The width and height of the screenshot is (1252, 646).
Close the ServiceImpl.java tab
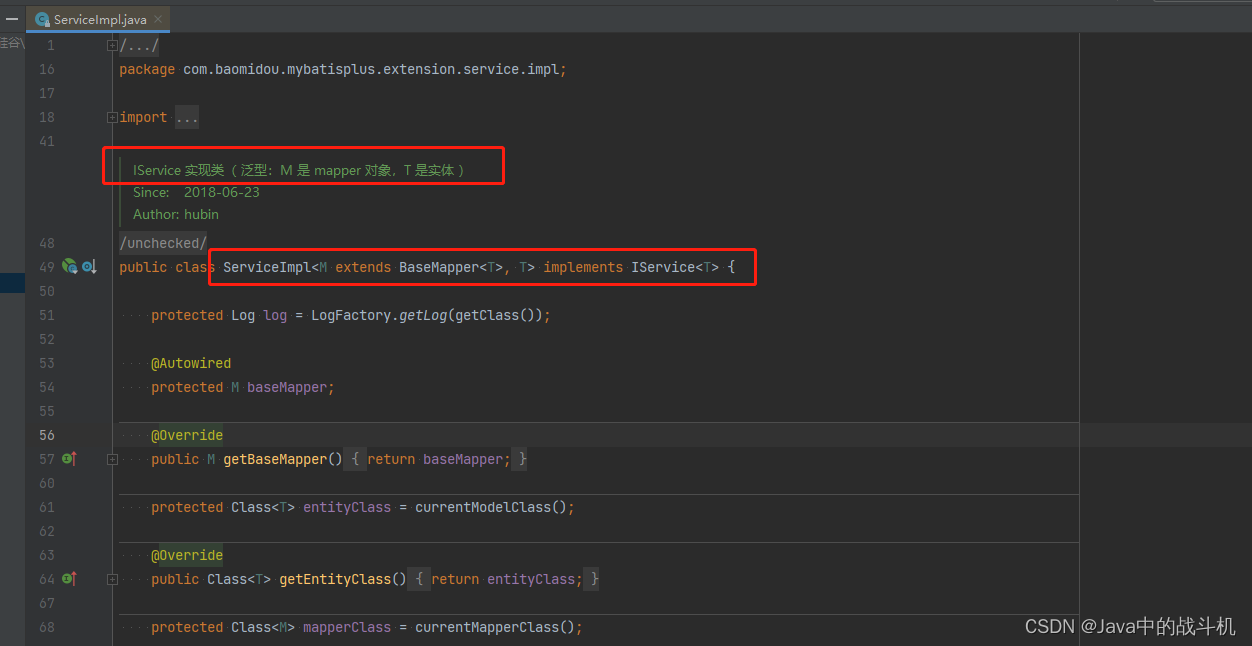click(x=159, y=20)
